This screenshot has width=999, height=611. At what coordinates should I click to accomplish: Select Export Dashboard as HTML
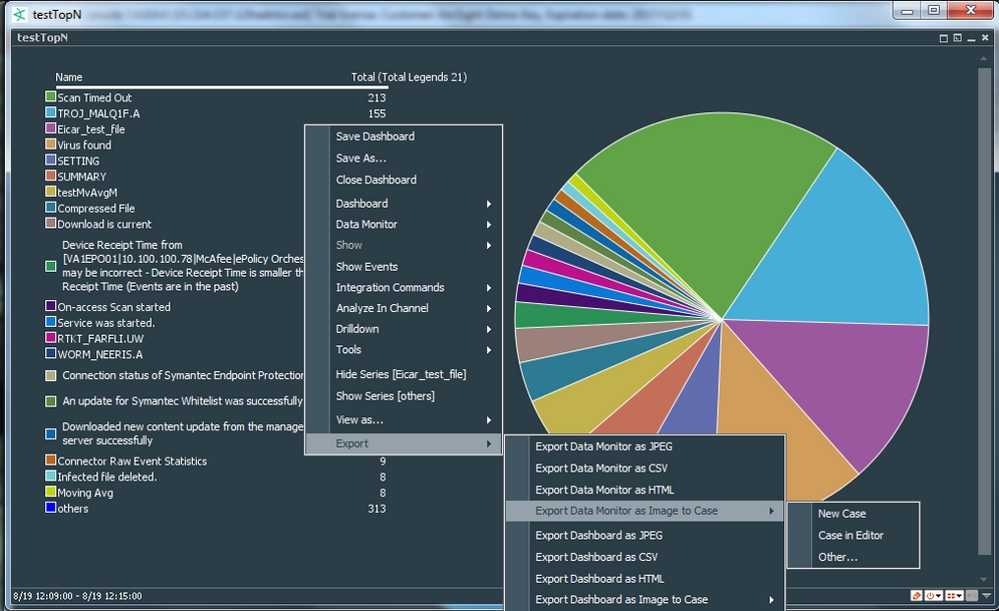645,579
